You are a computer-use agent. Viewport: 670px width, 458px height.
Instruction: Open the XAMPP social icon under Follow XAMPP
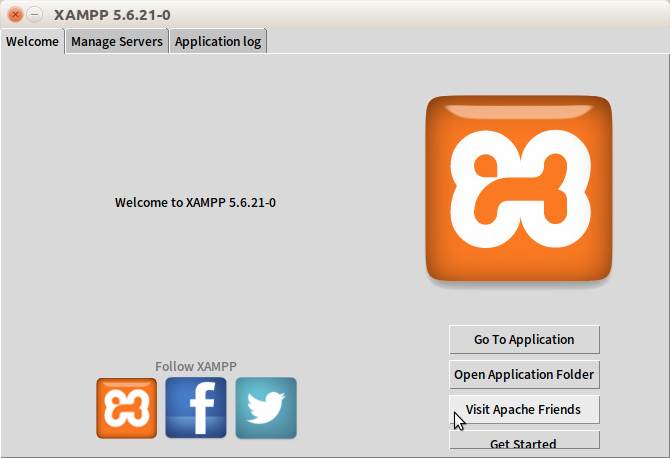coord(126,408)
